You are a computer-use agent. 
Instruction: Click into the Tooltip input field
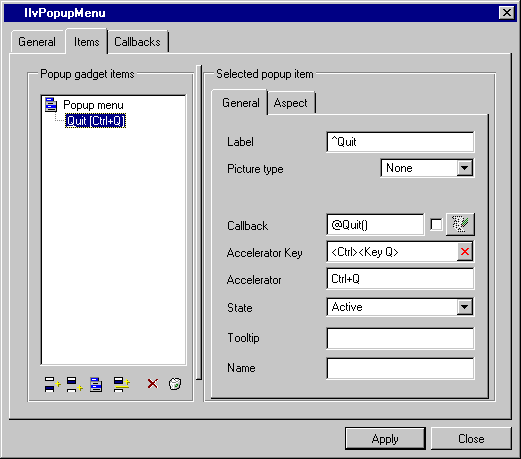pos(400,338)
